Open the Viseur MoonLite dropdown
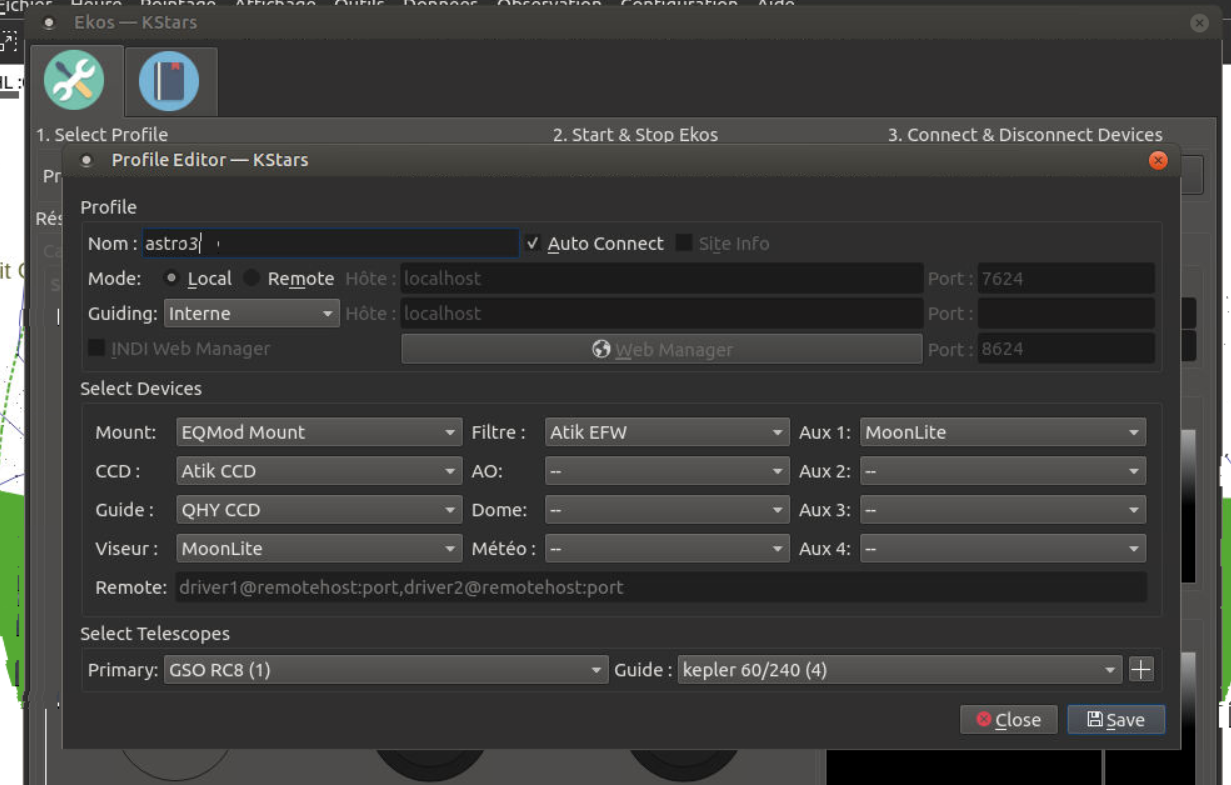The image size is (1231, 785). (x=319, y=548)
